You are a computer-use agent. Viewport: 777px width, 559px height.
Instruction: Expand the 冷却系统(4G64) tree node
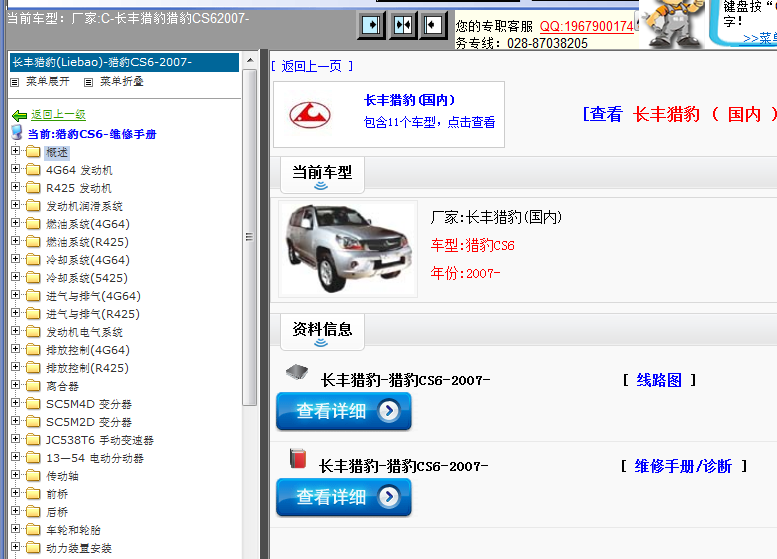click(x=15, y=259)
